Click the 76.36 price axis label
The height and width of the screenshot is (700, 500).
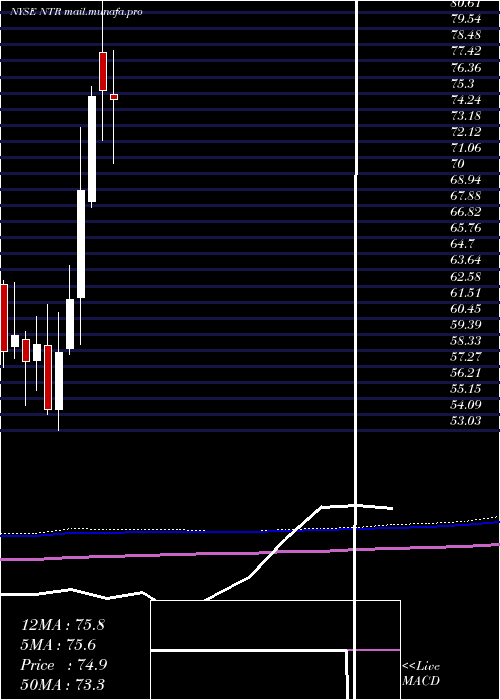click(x=467, y=67)
